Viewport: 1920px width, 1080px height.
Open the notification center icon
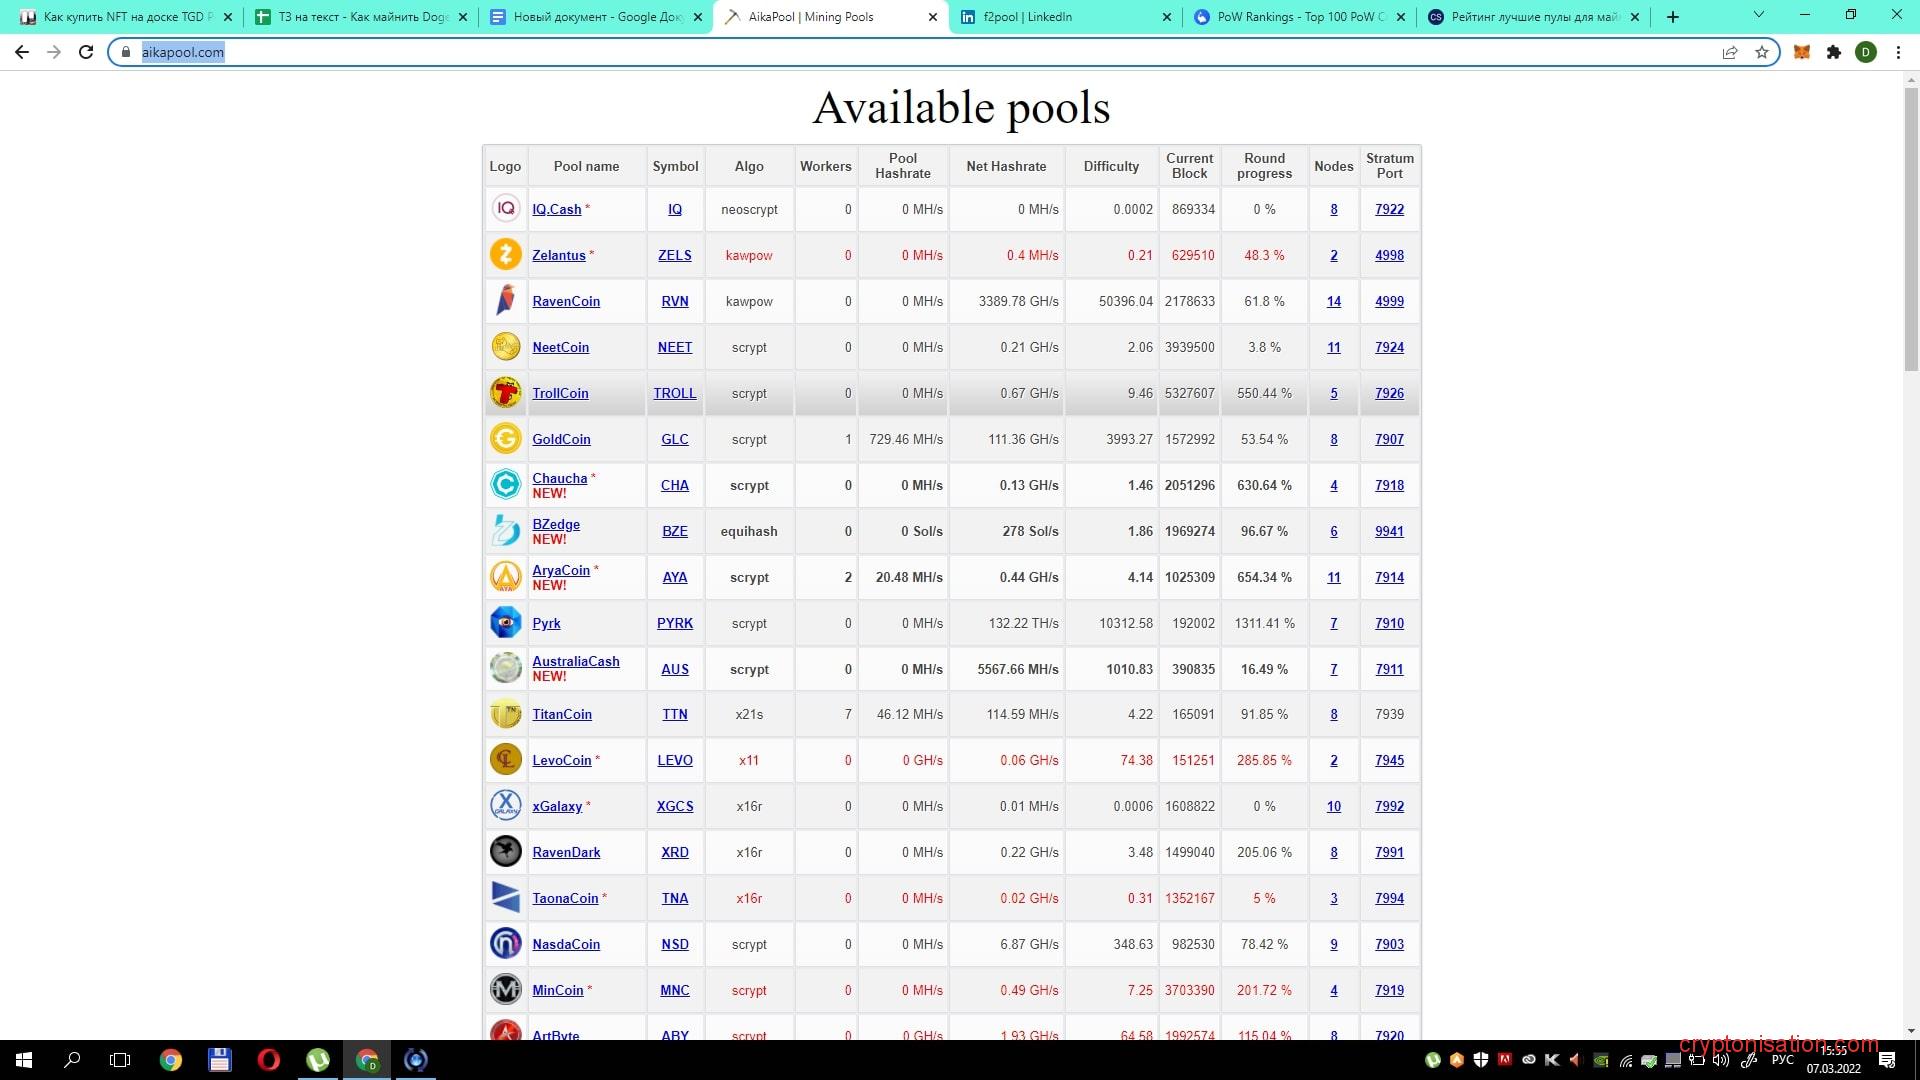(x=1887, y=1060)
